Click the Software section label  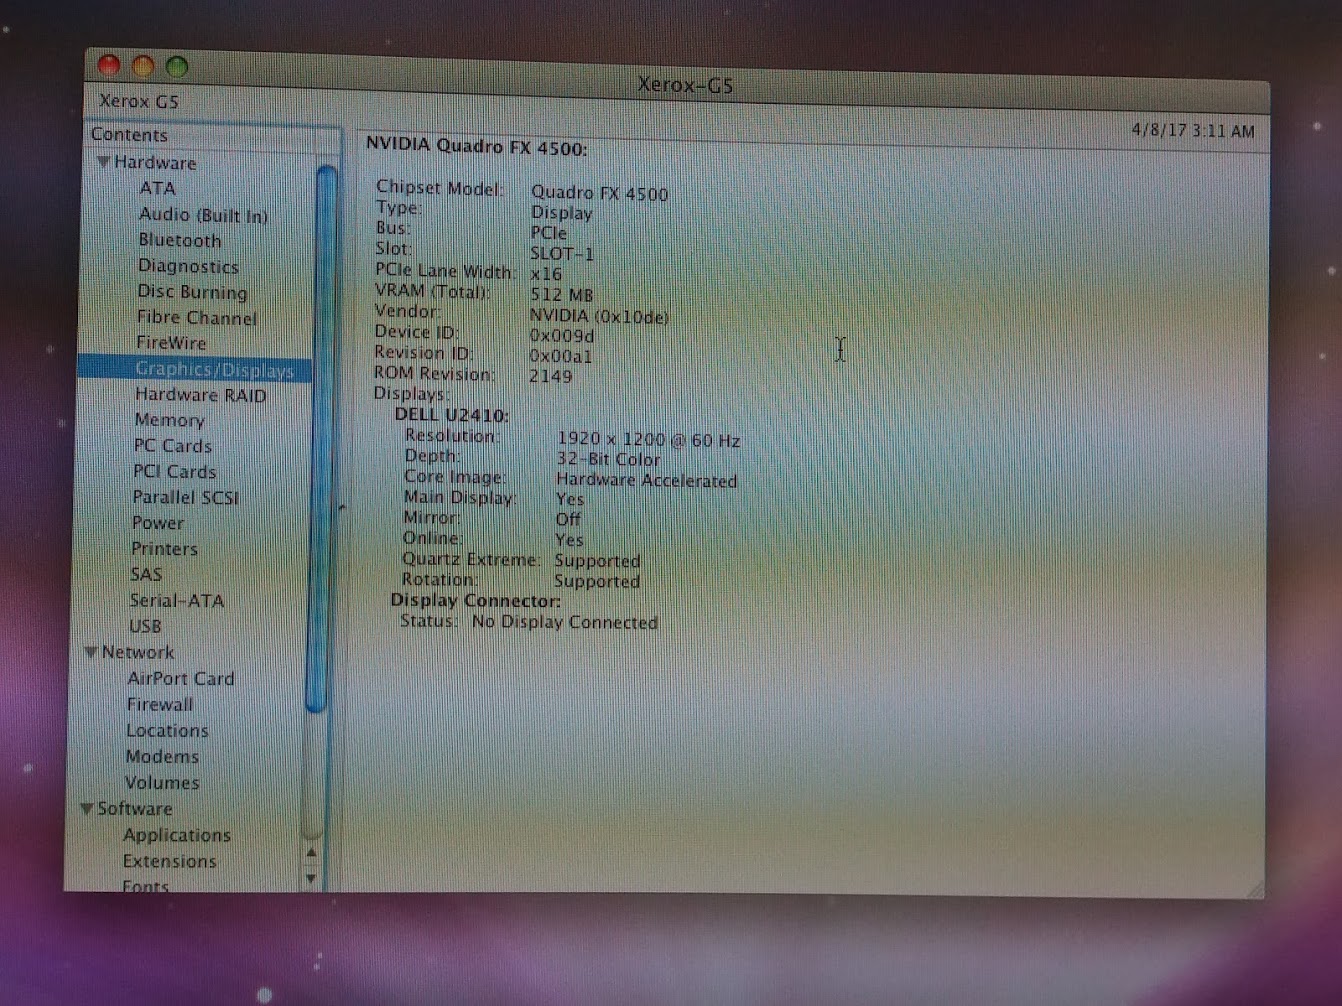pyautogui.click(x=134, y=808)
